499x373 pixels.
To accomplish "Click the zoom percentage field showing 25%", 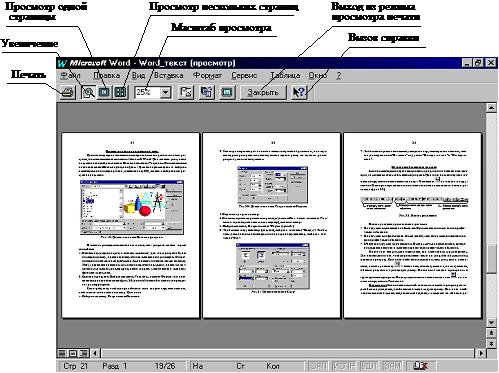I will 148,92.
